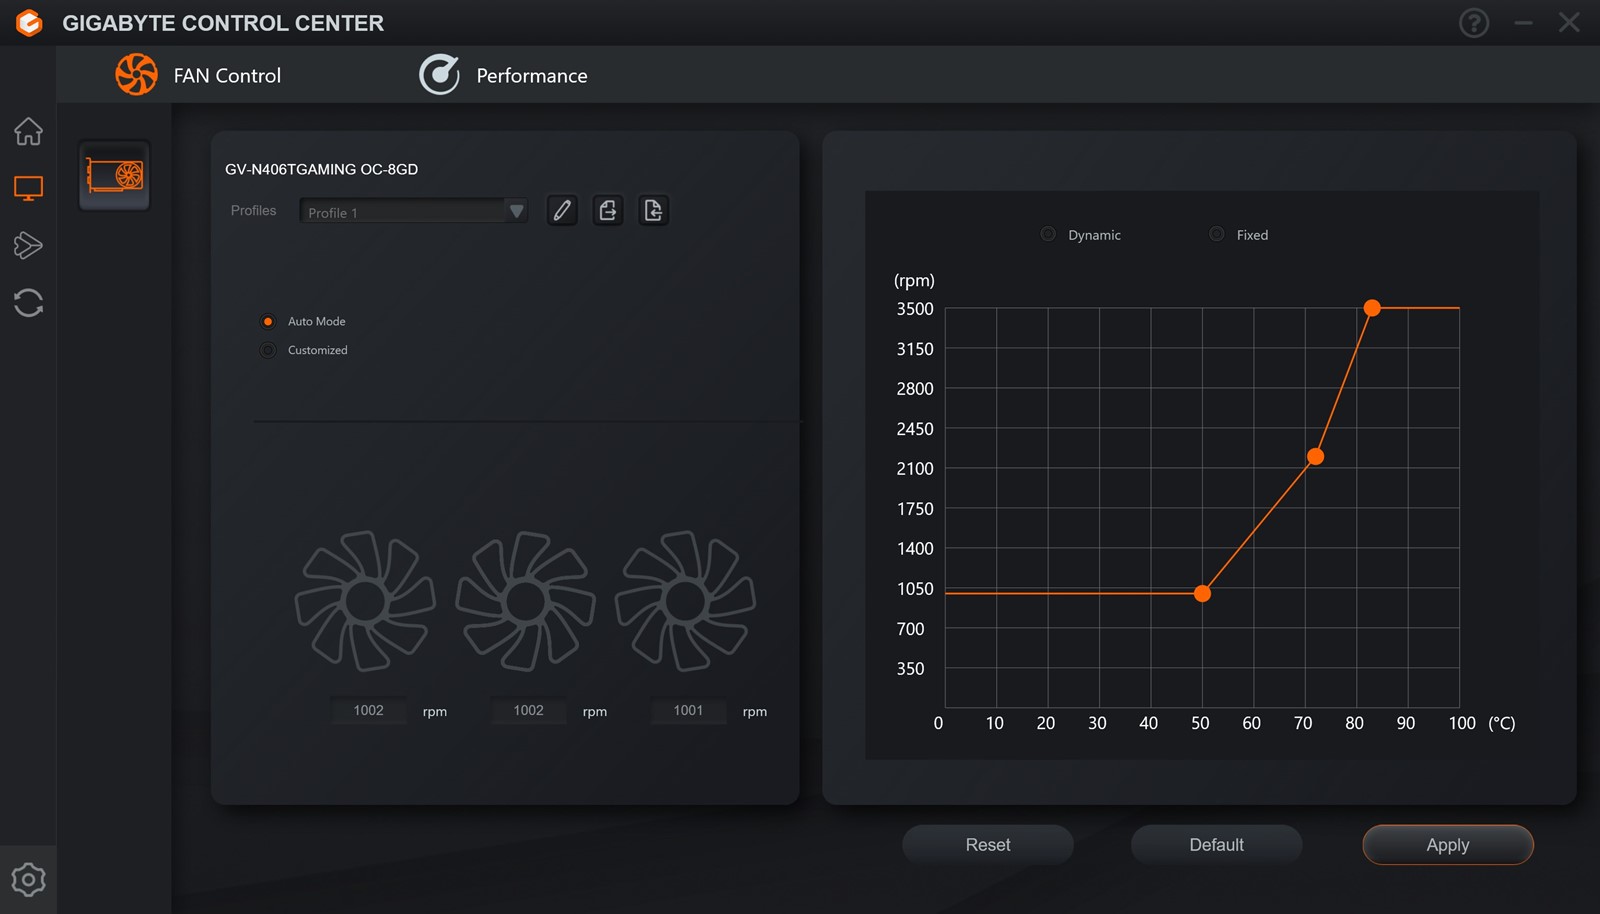Click the Reset button
This screenshot has height=914, width=1600.
tap(988, 845)
